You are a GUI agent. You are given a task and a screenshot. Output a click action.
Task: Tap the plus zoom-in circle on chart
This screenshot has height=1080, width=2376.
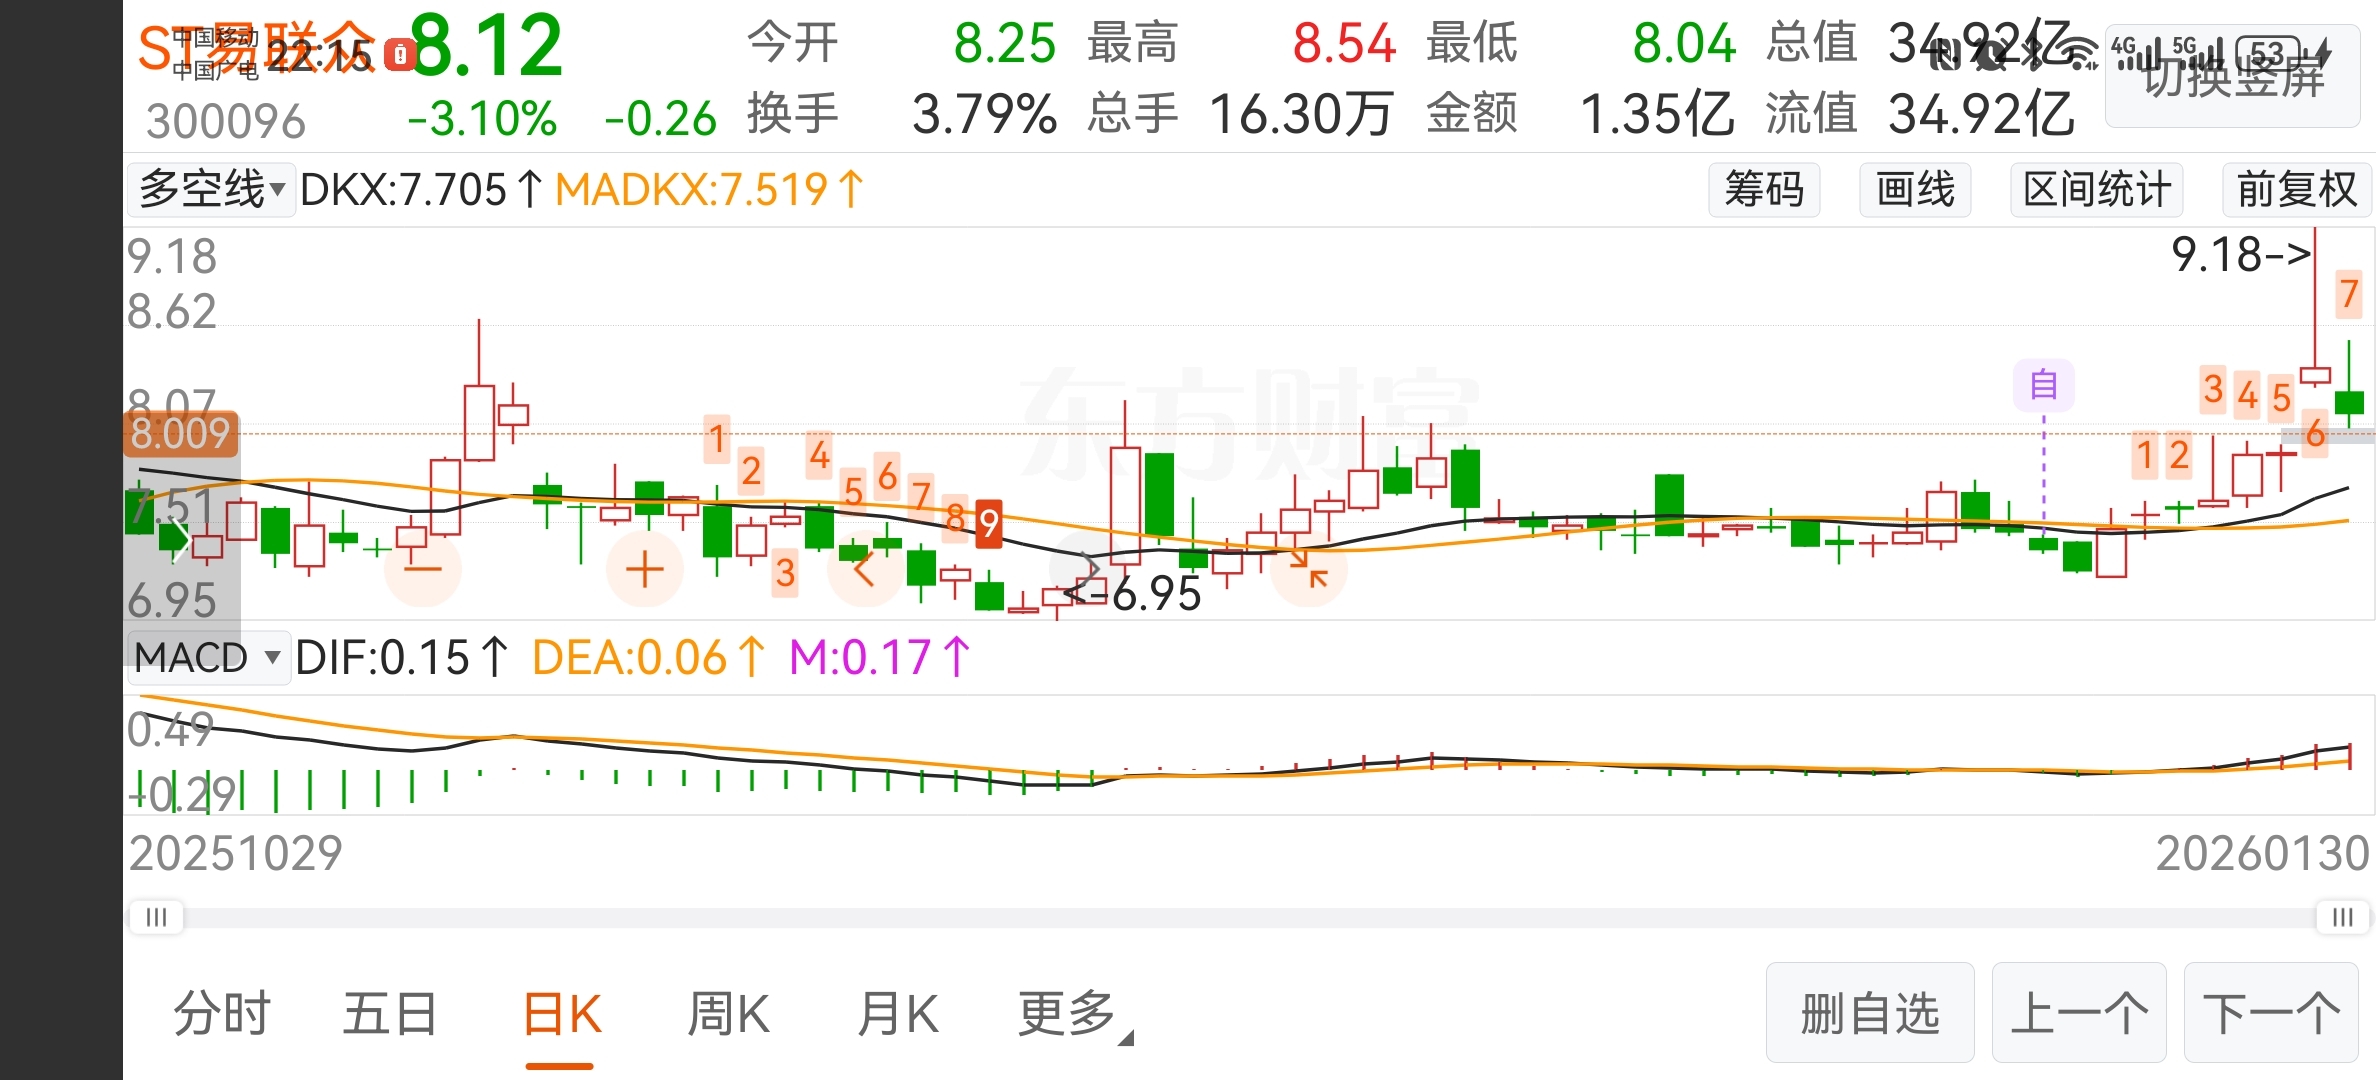coord(645,569)
